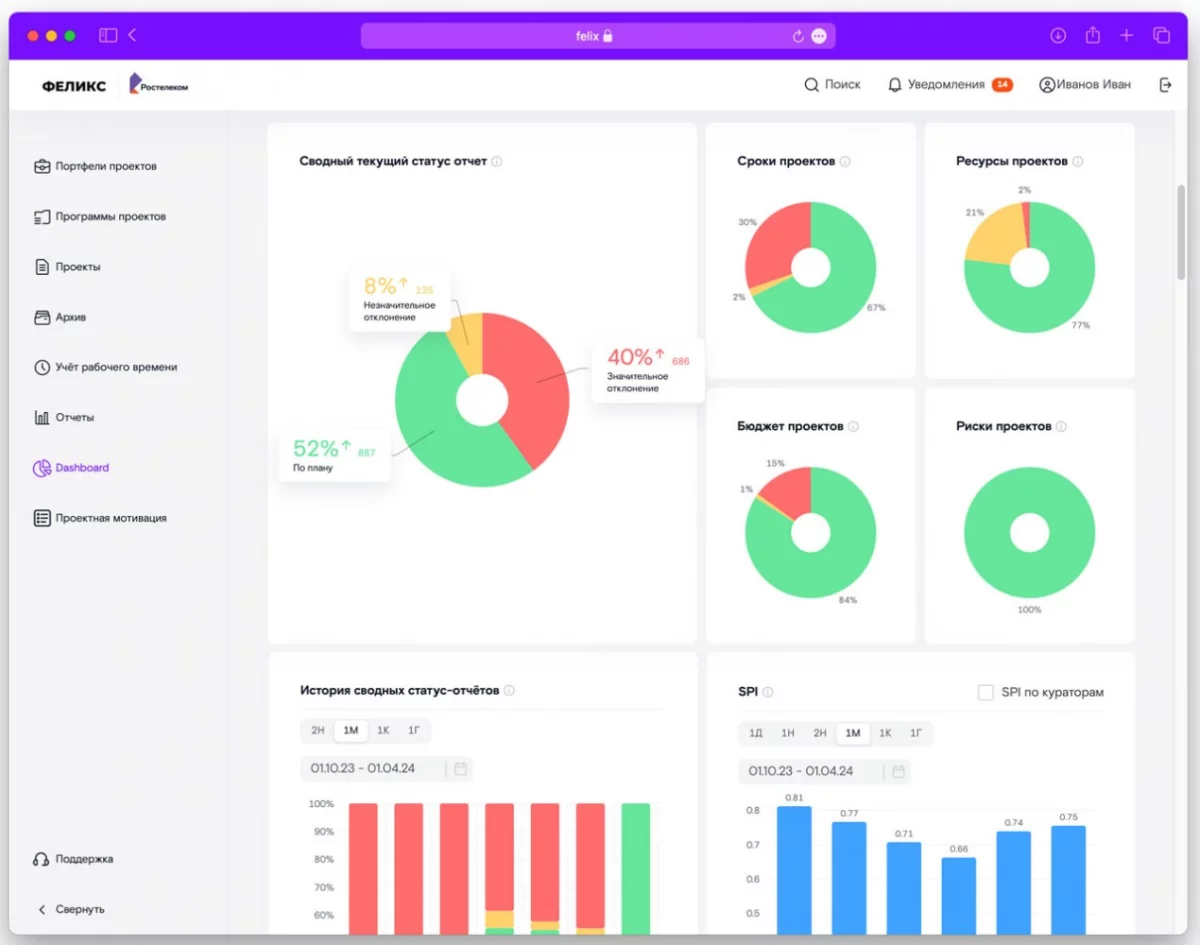Image resolution: width=1200 pixels, height=945 pixels.
Task: Open Иванов Иван user menu
Action: [x=1085, y=85]
